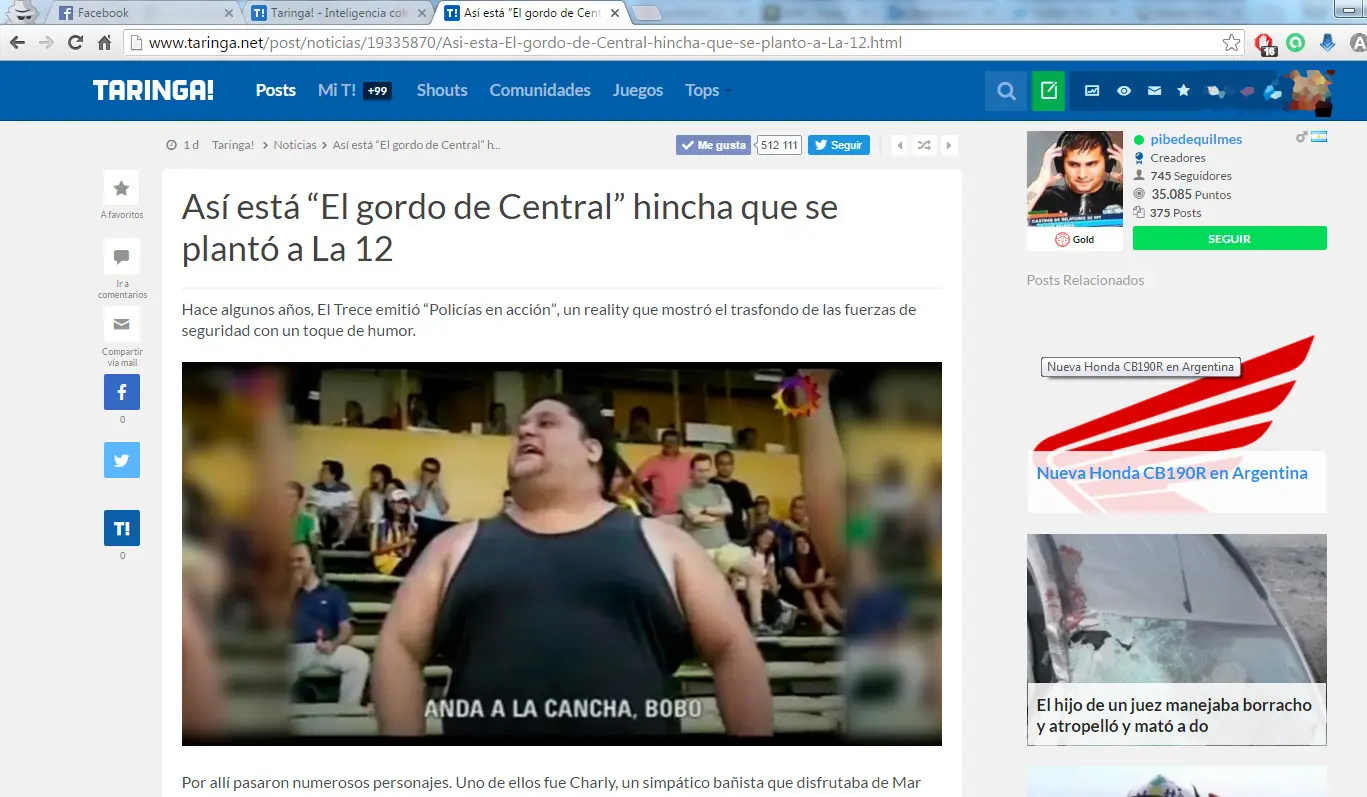The height and width of the screenshot is (797, 1367).
Task: Click the green SEGUIR button
Action: tap(1230, 239)
